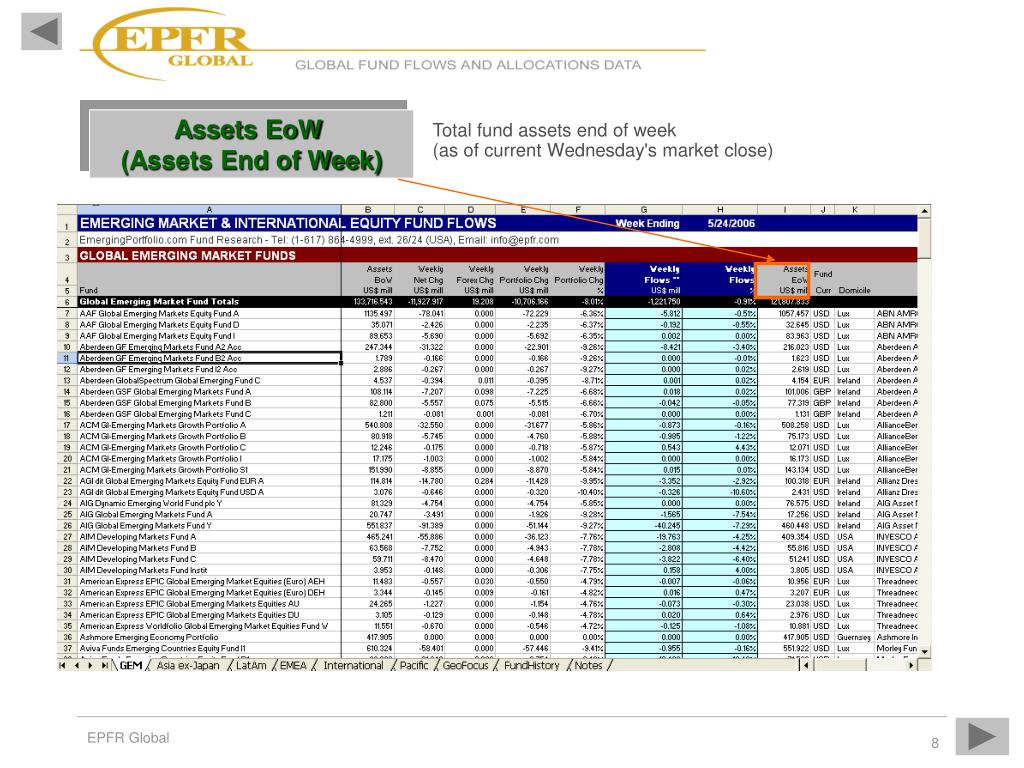Click next sheet tab navigation arrow
This screenshot has width=1024, height=768.
(90, 665)
